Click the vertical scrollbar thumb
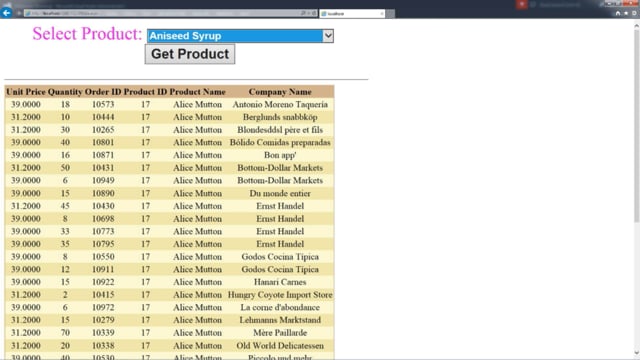Image resolution: width=640 pixels, height=360 pixels. [636, 126]
